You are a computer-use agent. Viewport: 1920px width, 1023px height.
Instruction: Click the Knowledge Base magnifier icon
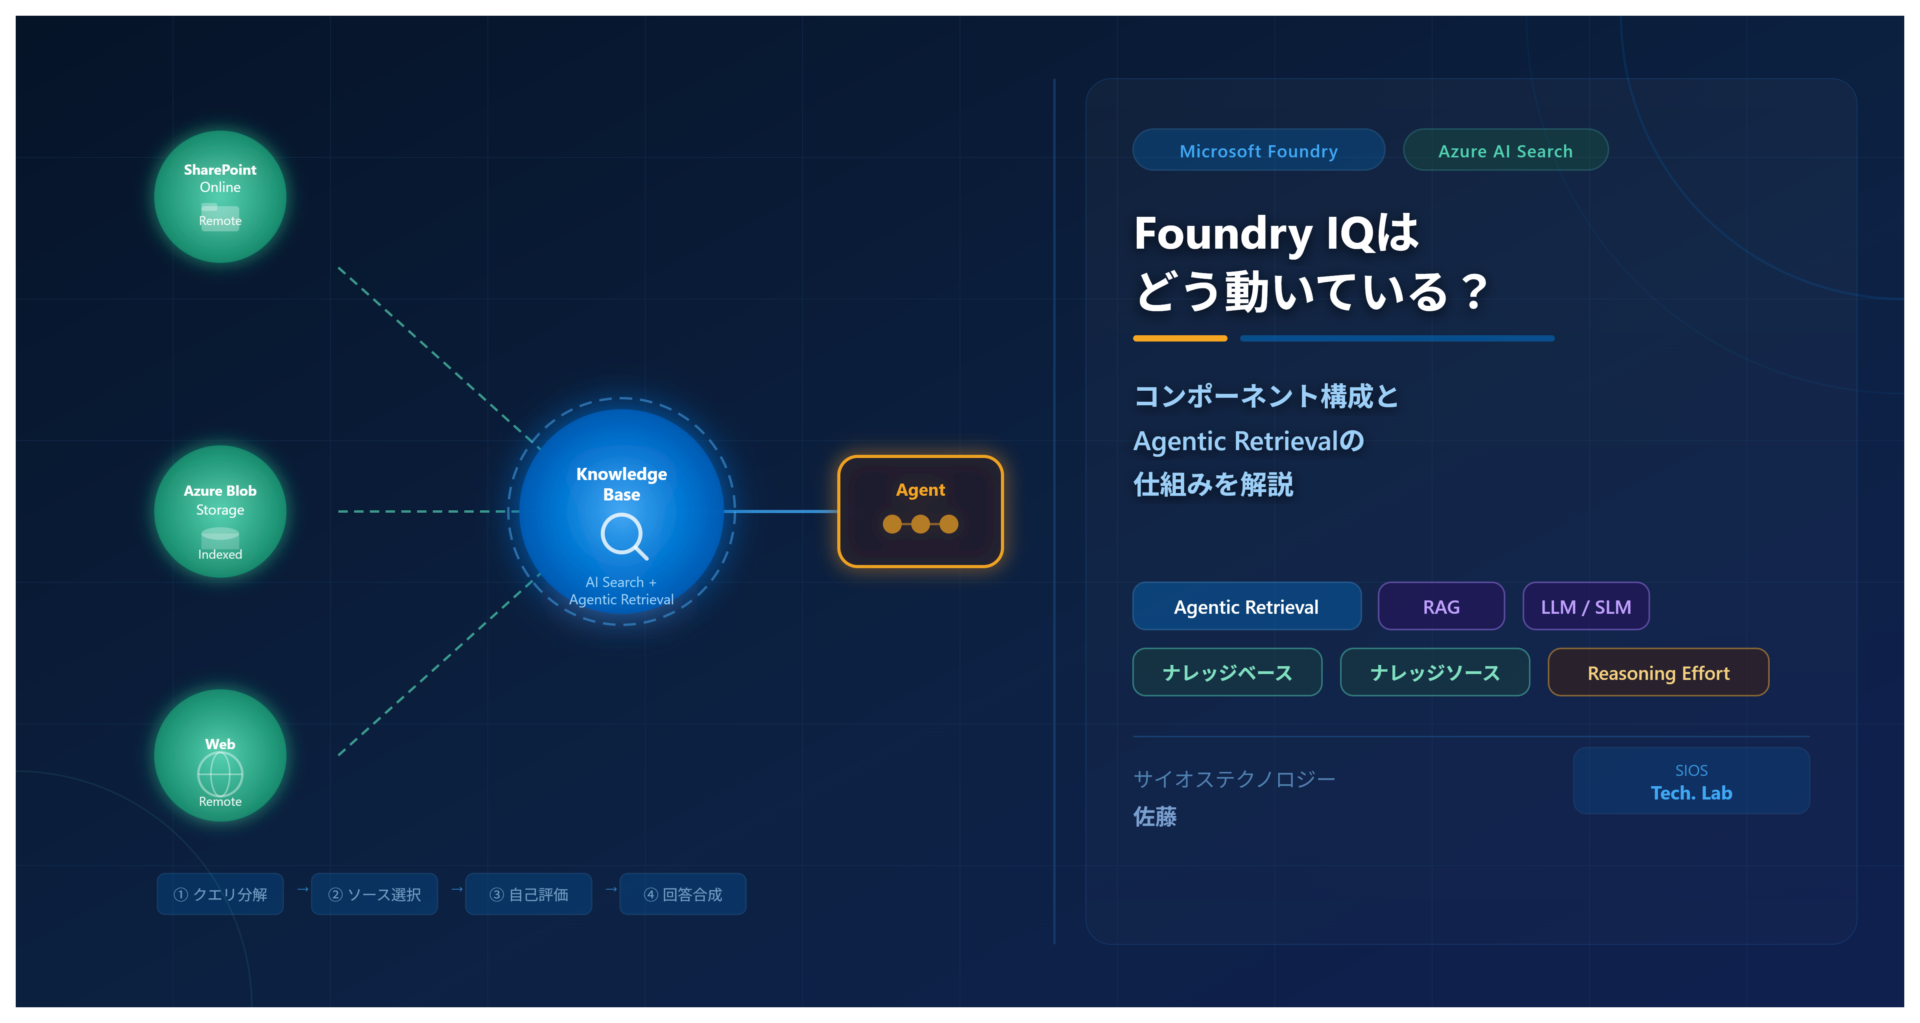tap(624, 536)
